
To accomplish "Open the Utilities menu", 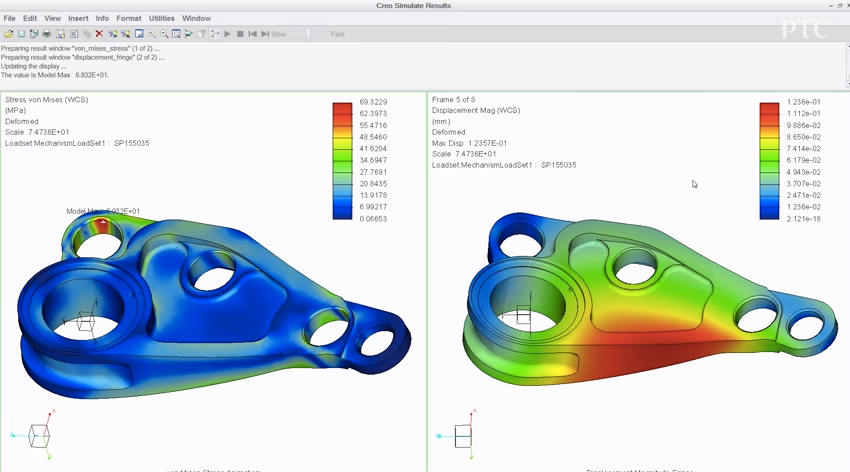I will pos(162,18).
